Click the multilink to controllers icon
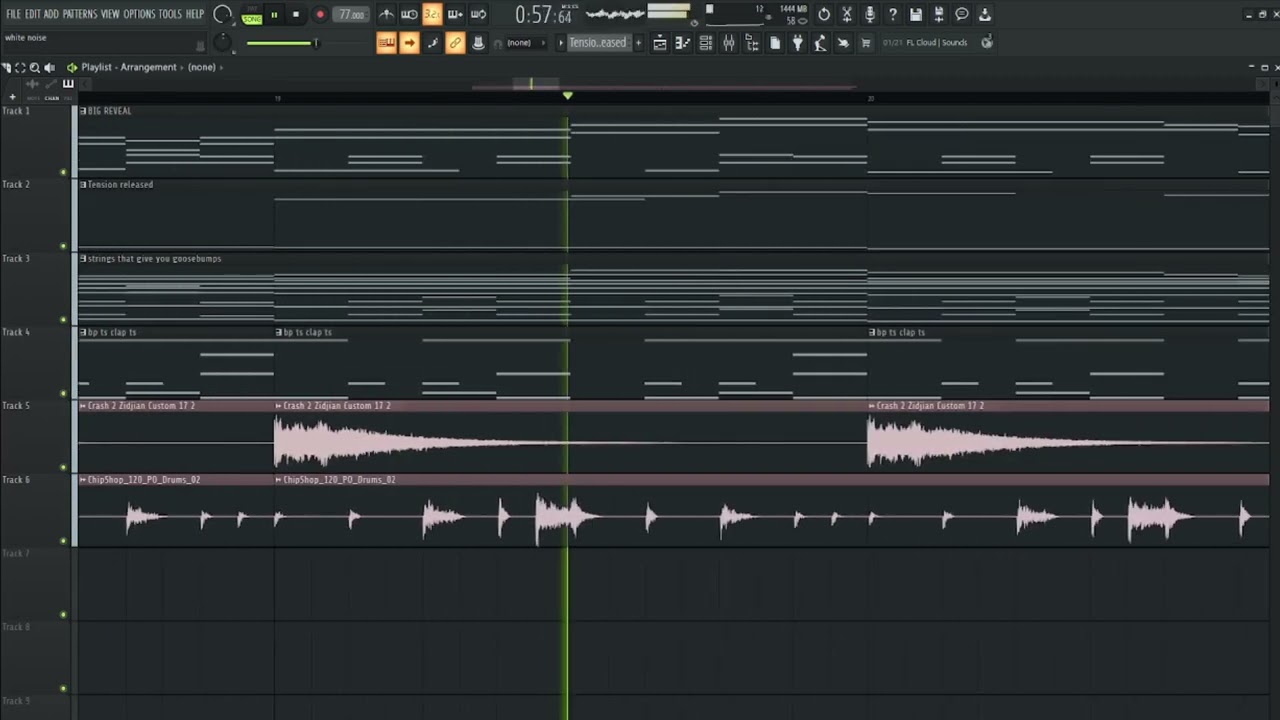The width and height of the screenshot is (1280, 720). point(478,43)
